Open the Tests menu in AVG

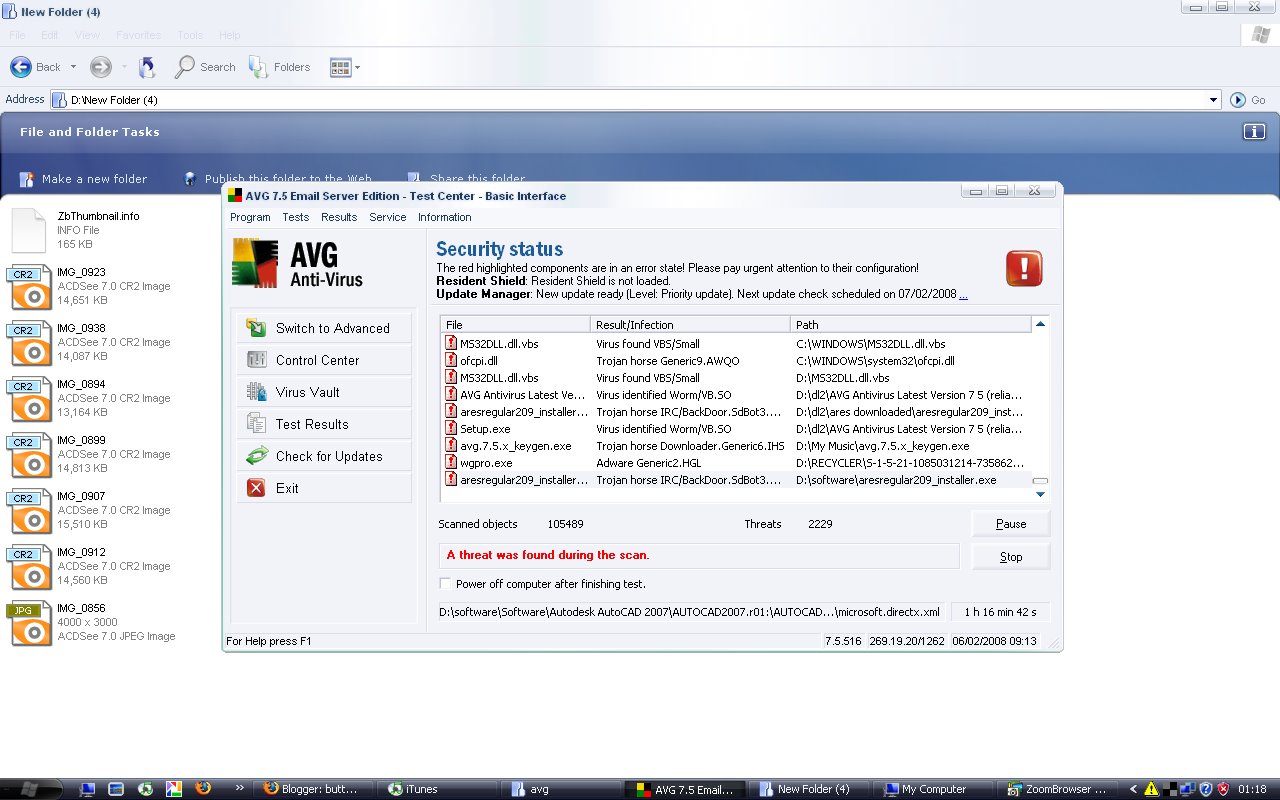(x=296, y=217)
